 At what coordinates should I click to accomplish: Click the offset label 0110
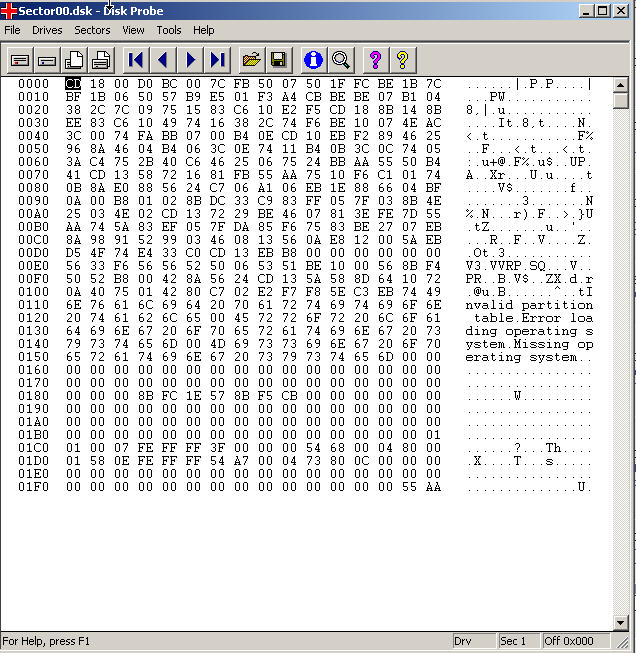click(x=33, y=305)
